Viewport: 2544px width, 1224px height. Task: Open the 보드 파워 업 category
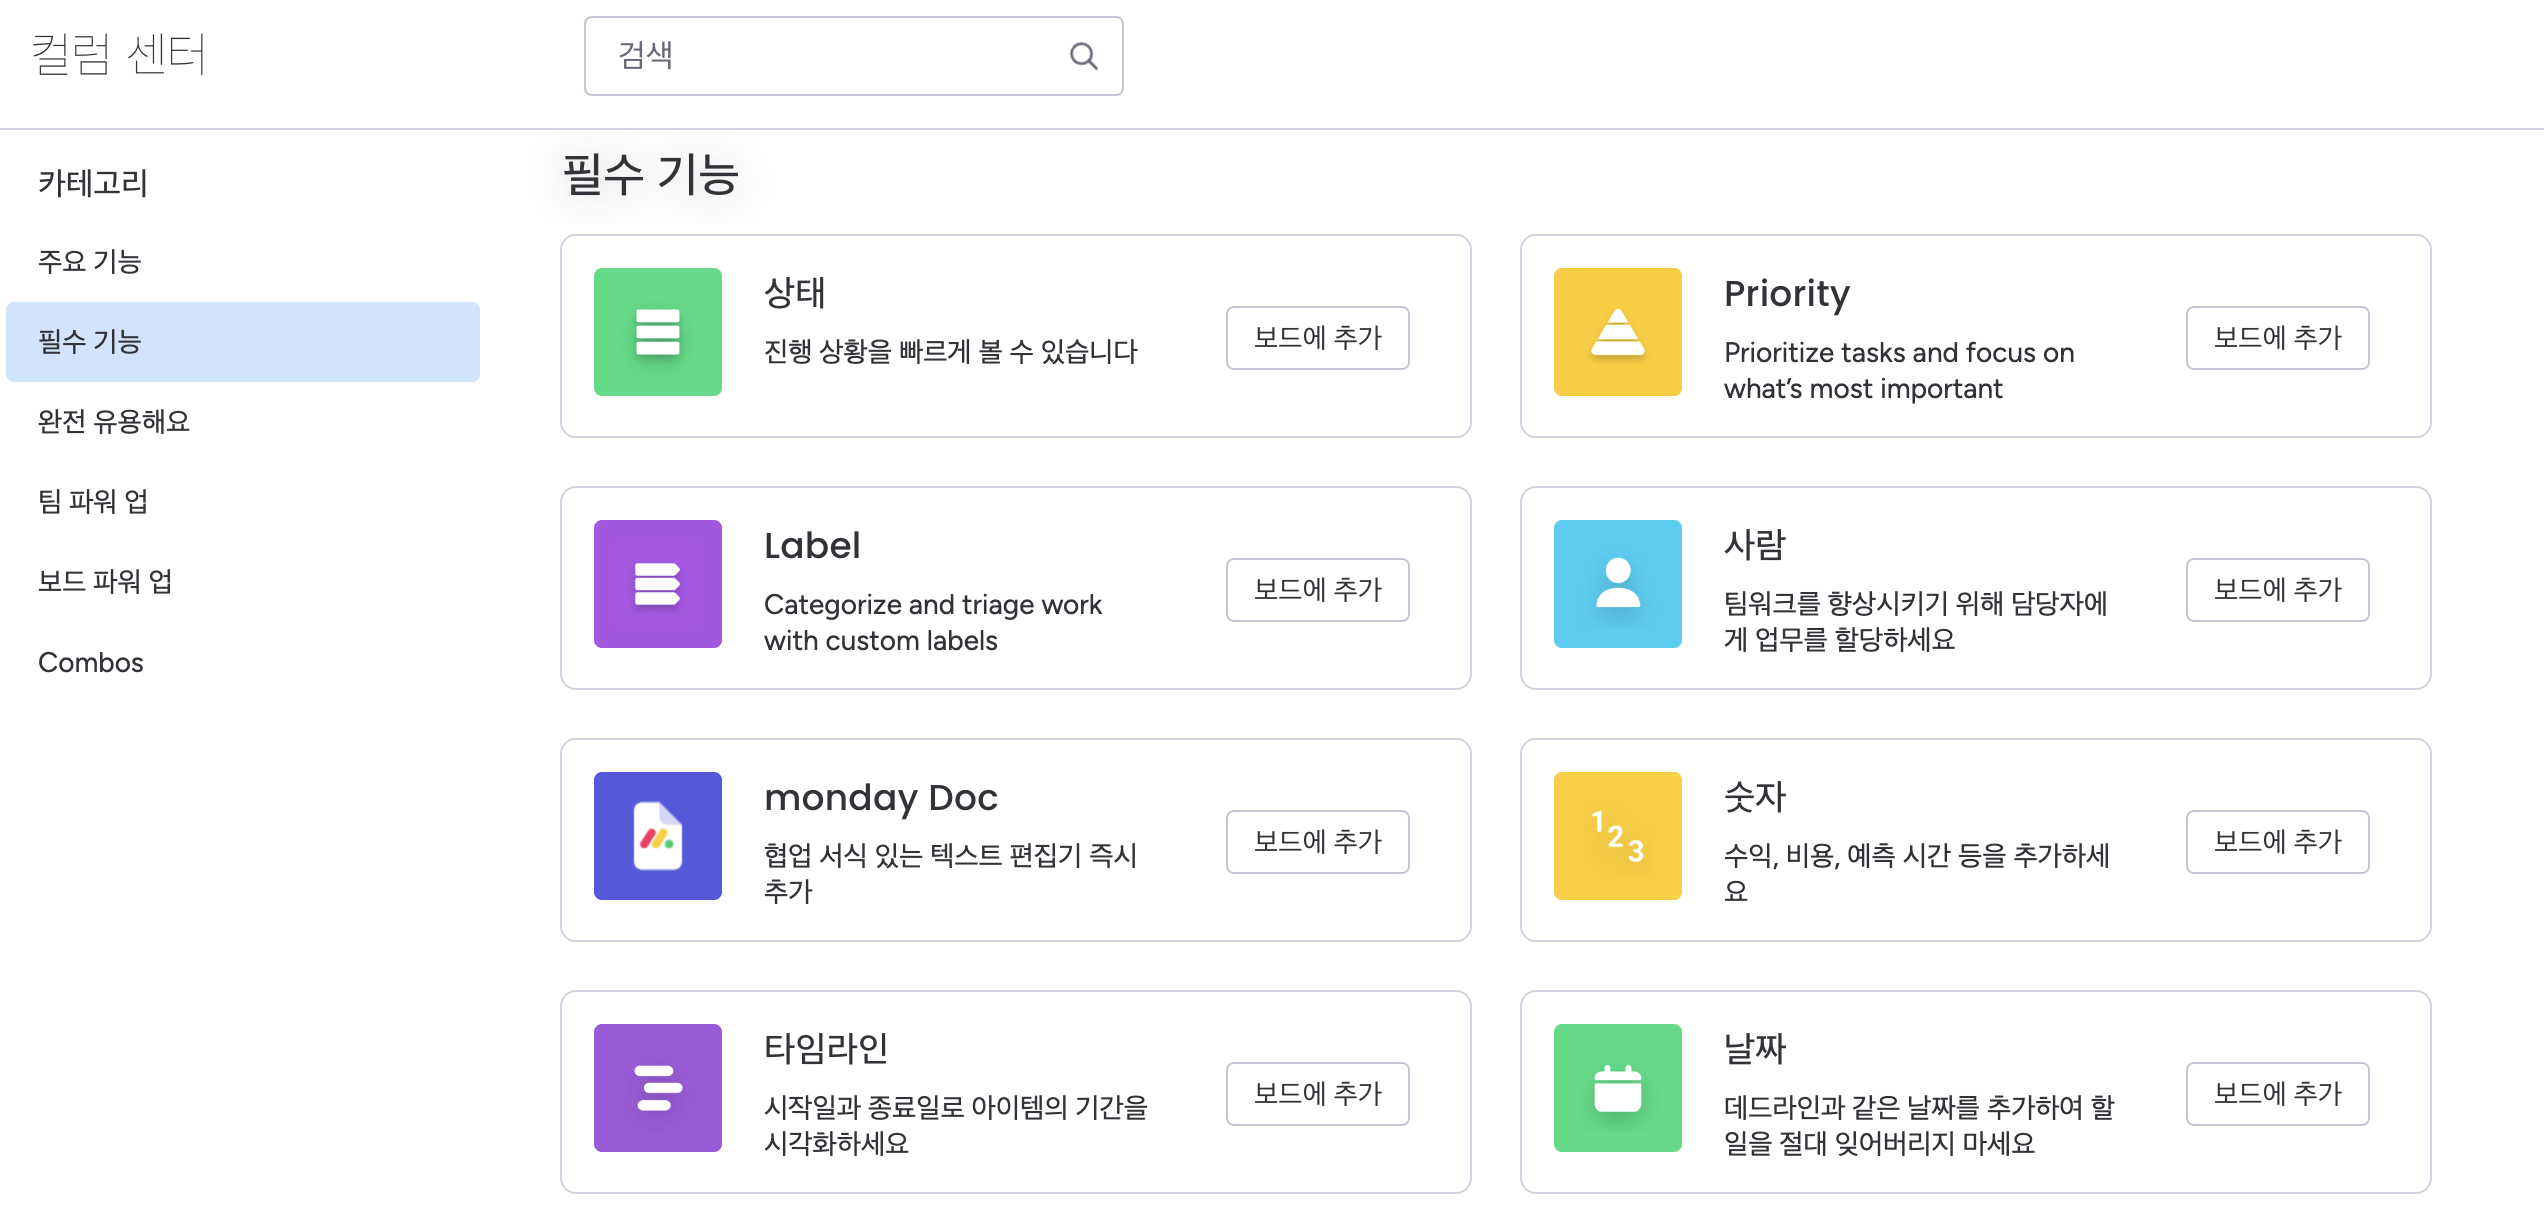click(106, 582)
